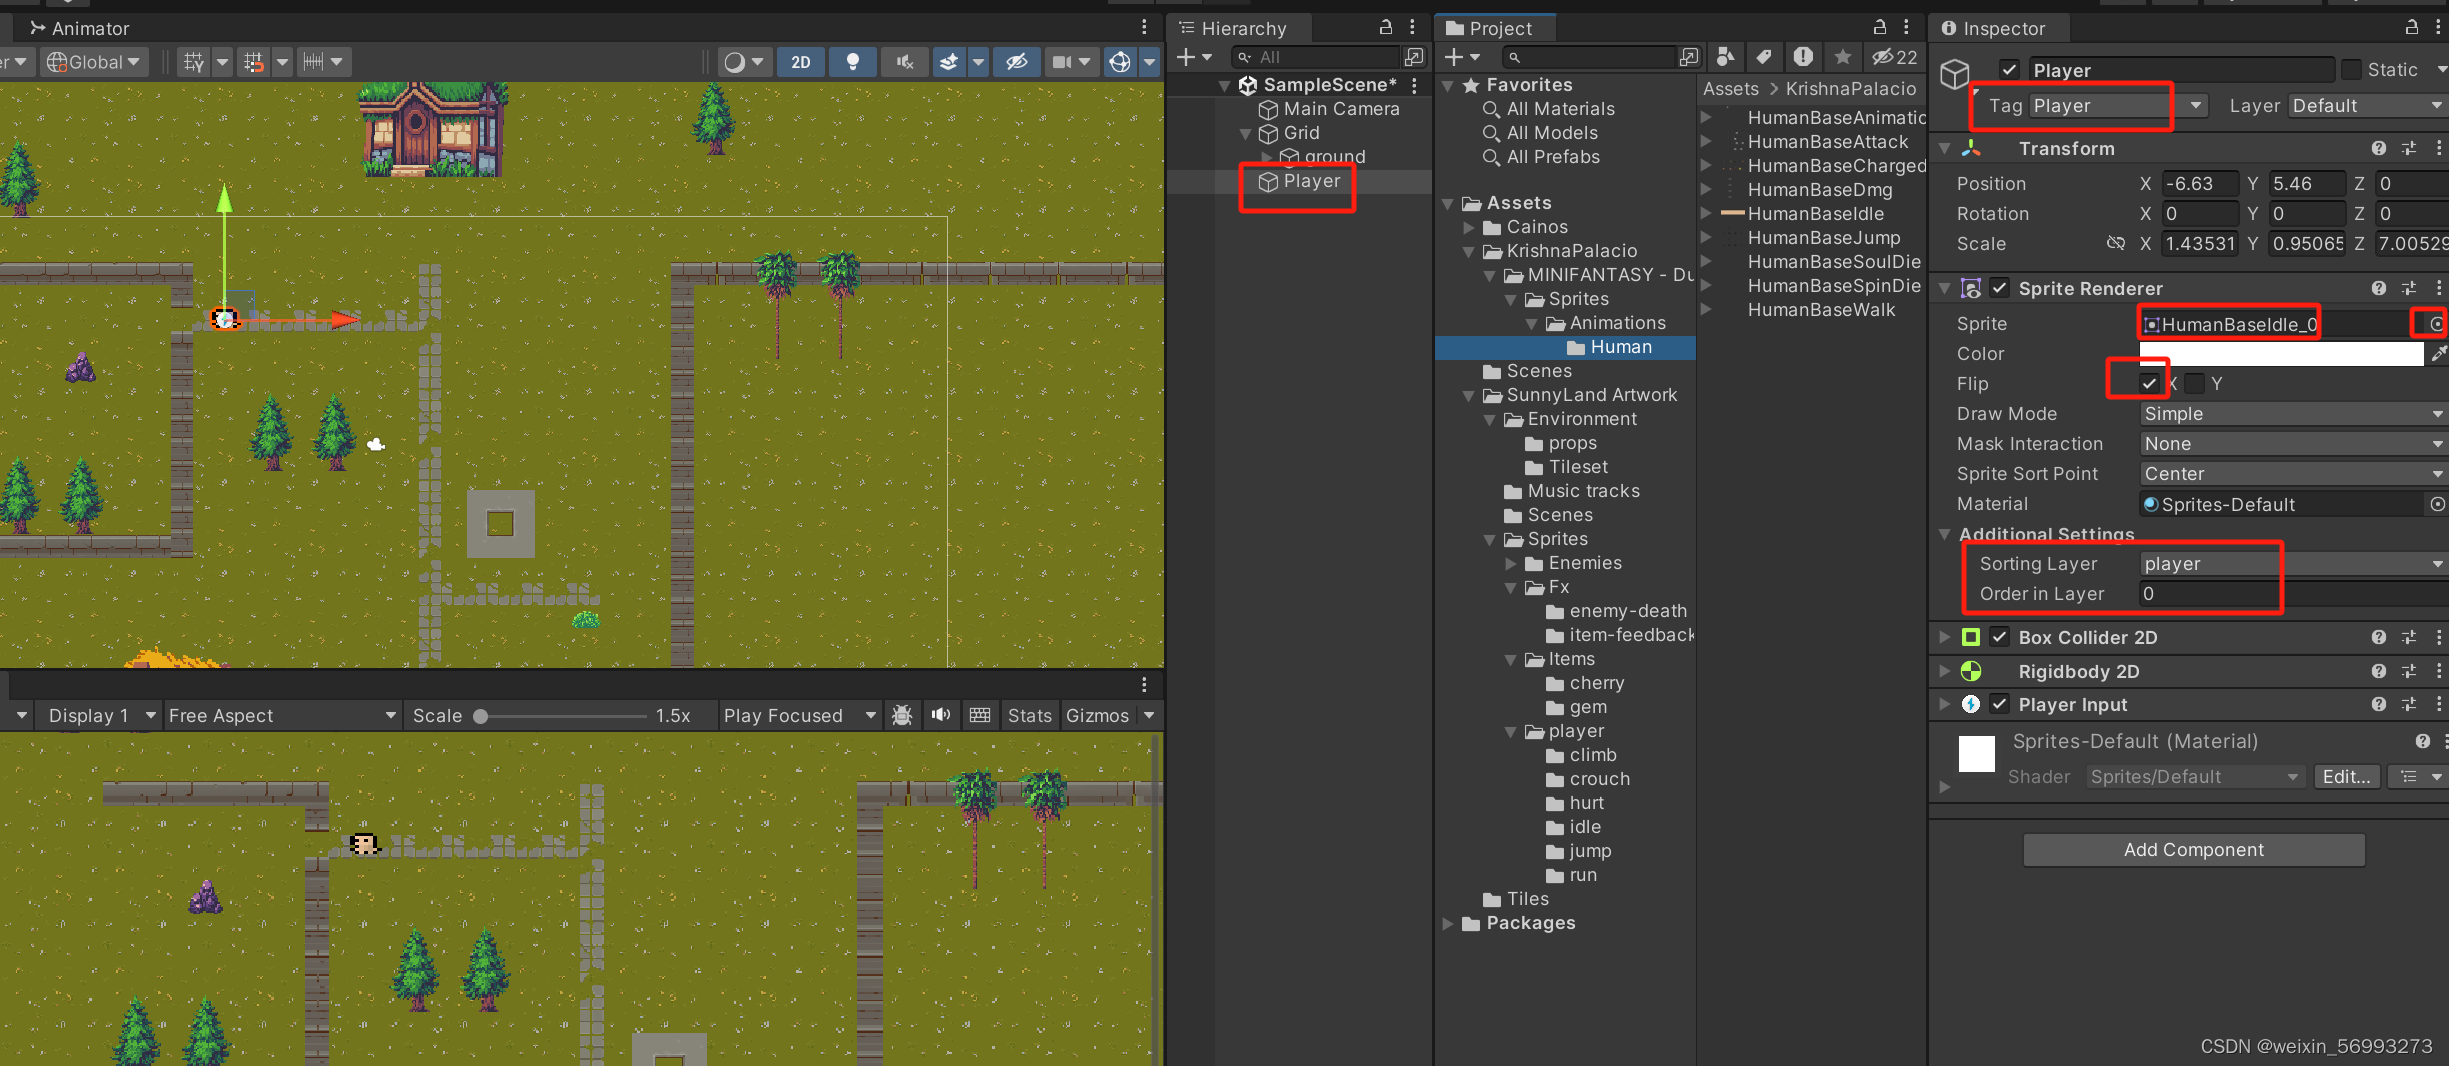Toggle Player object active checkbox
Image resolution: width=2449 pixels, height=1066 pixels.
click(2009, 70)
